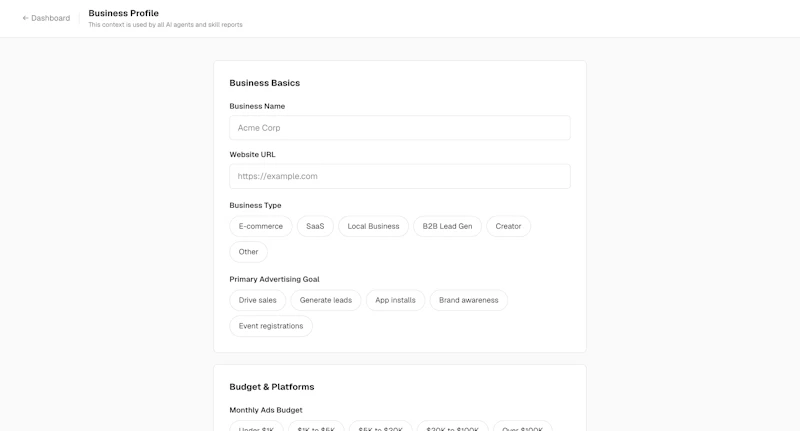Click the Primary Advertising Goal label
Viewport: 800px width, 431px height.
(x=274, y=279)
